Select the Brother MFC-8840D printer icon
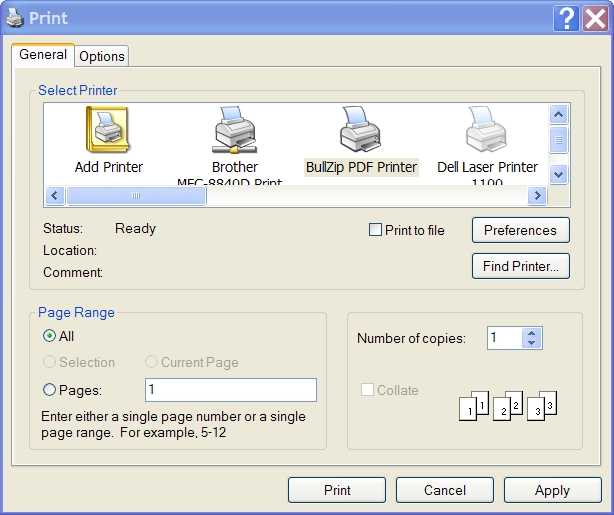 235,129
